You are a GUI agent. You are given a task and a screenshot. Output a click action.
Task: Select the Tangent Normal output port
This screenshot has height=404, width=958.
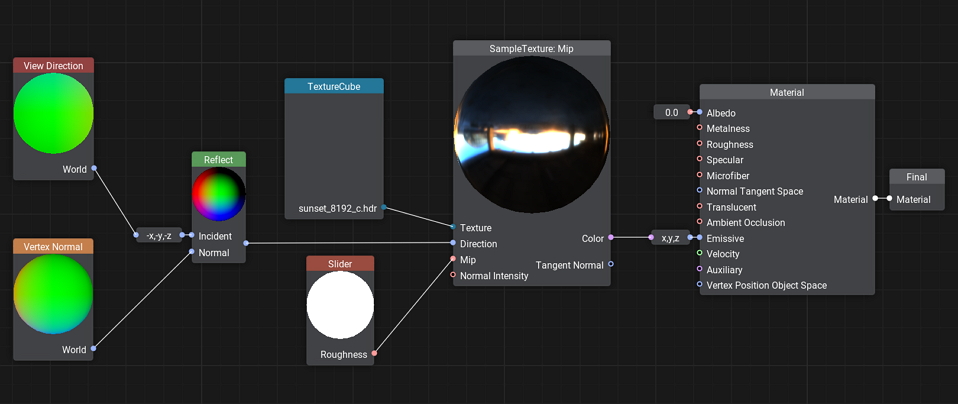(610, 265)
